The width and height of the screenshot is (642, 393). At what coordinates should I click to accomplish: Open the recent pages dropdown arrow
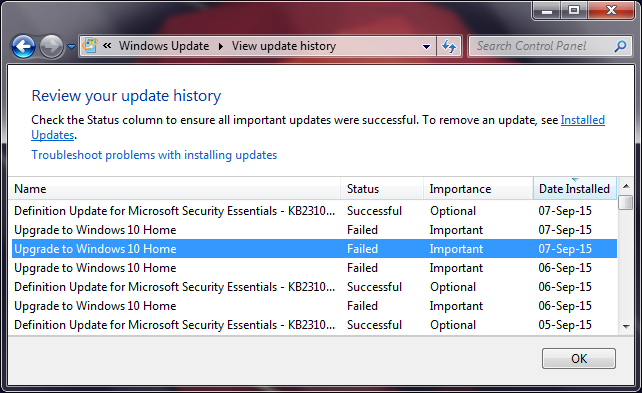(71, 47)
